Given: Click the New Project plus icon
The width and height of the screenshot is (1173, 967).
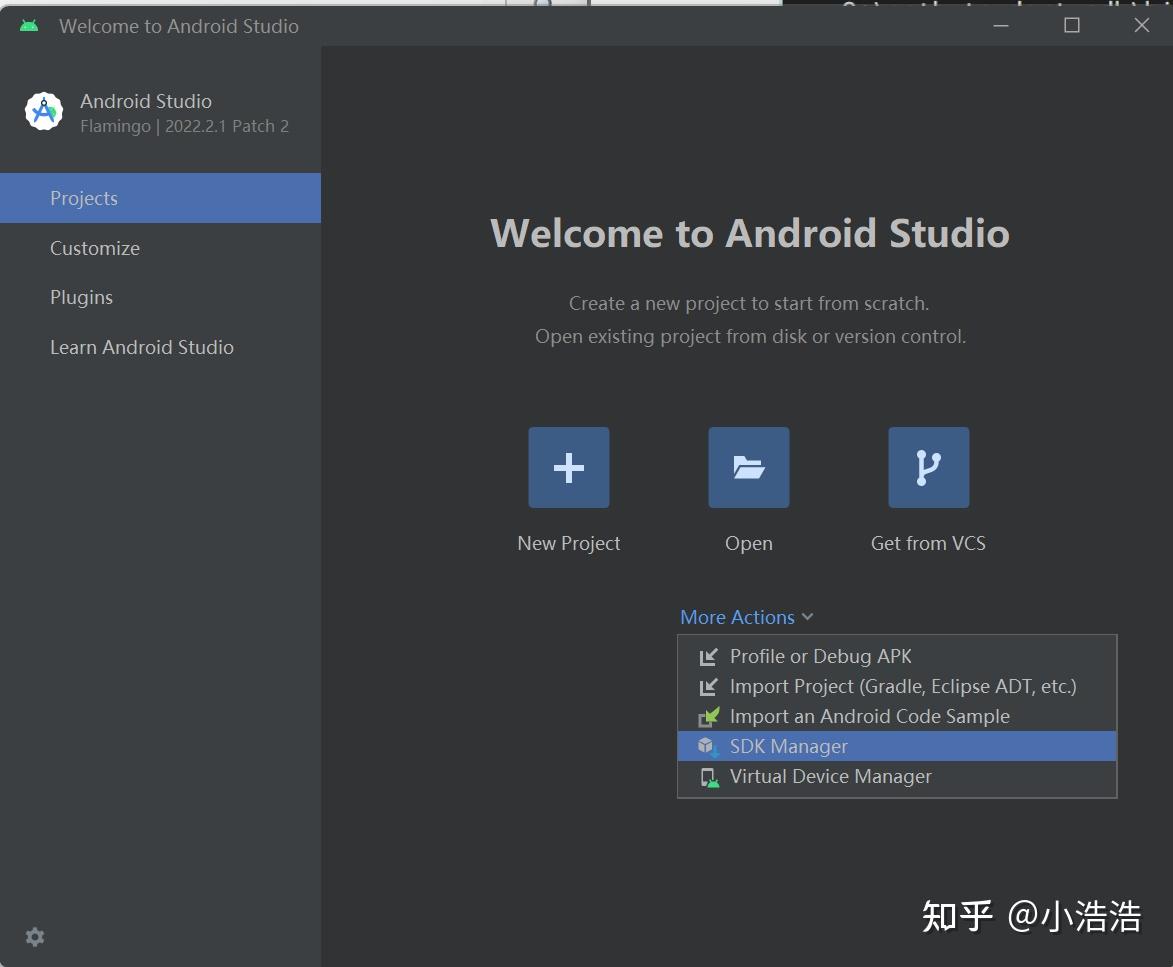Looking at the screenshot, I should (568, 466).
